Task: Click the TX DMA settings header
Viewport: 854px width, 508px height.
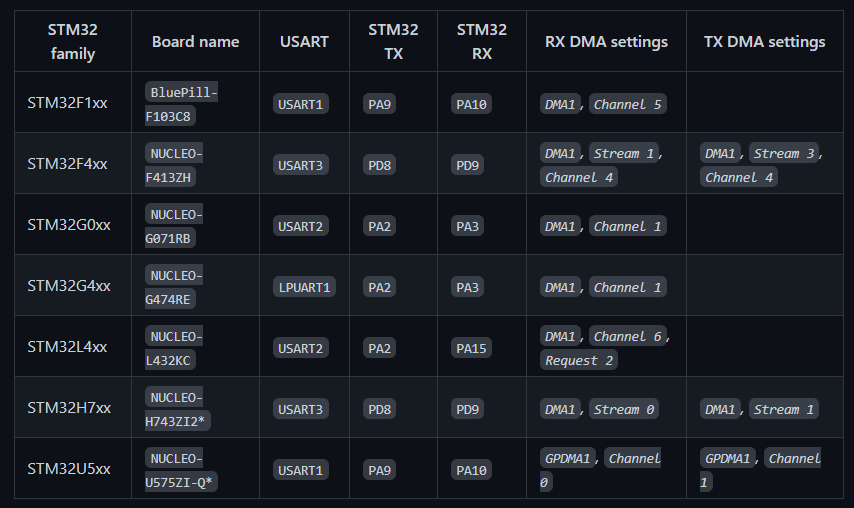Action: click(764, 41)
